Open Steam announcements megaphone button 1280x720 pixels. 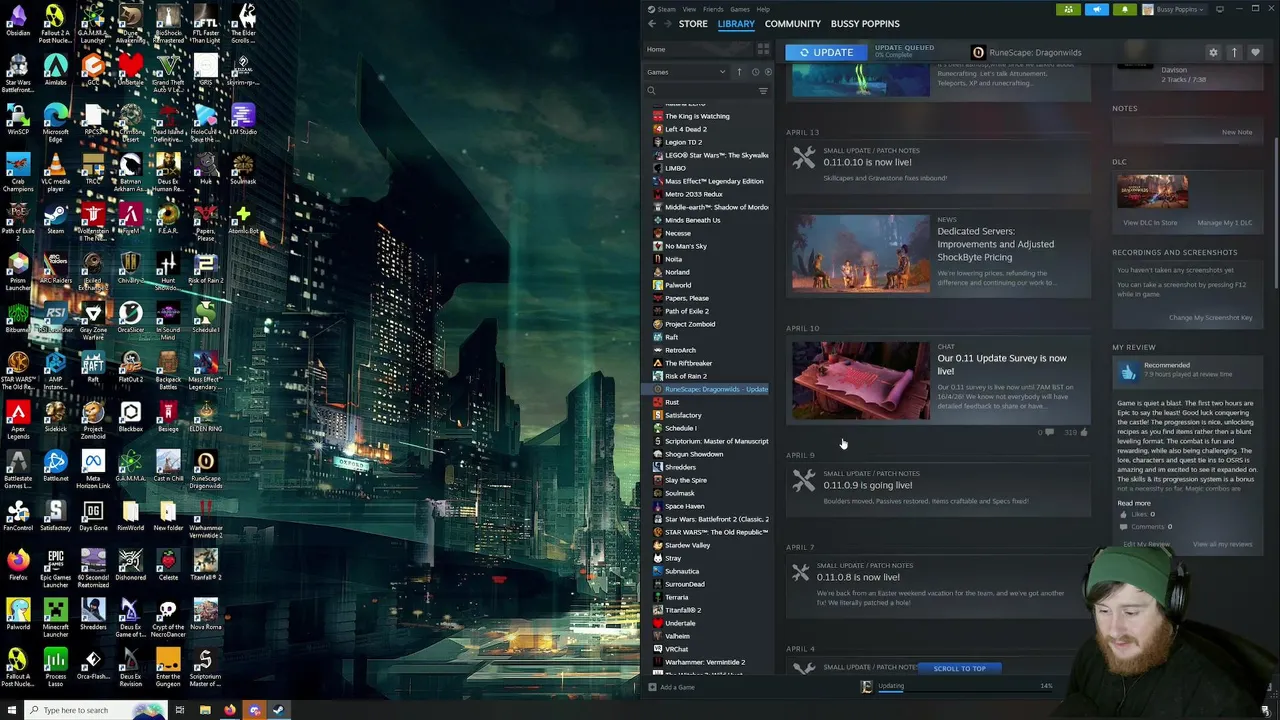[x=1096, y=9]
